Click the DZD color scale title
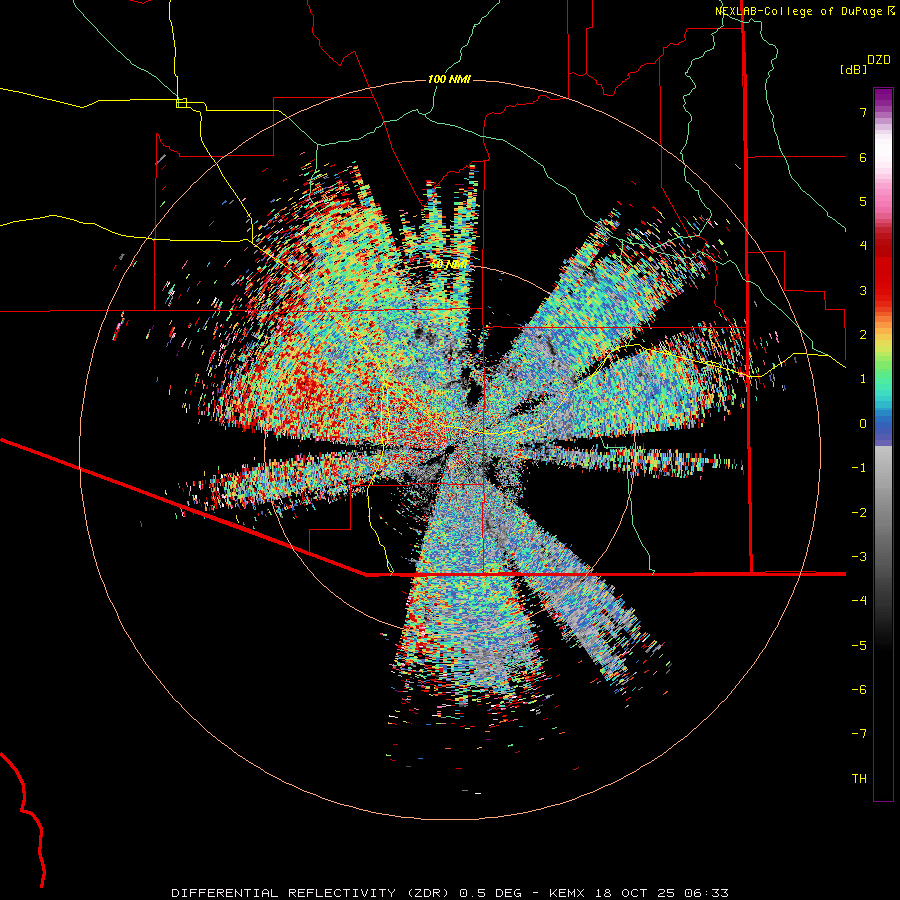 [x=879, y=60]
